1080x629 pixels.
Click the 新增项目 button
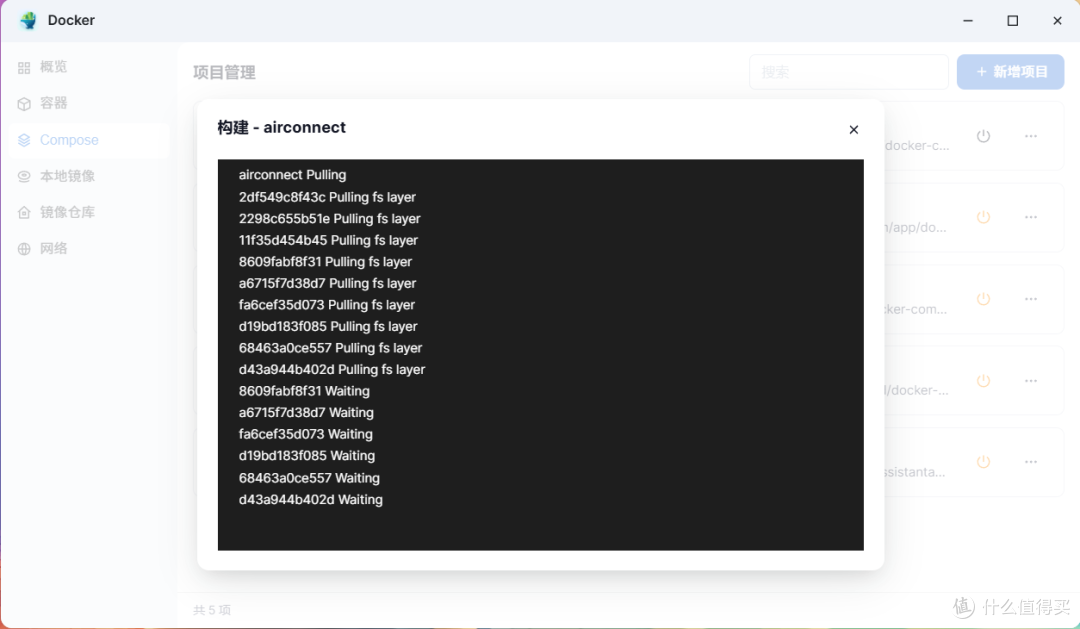click(1010, 72)
